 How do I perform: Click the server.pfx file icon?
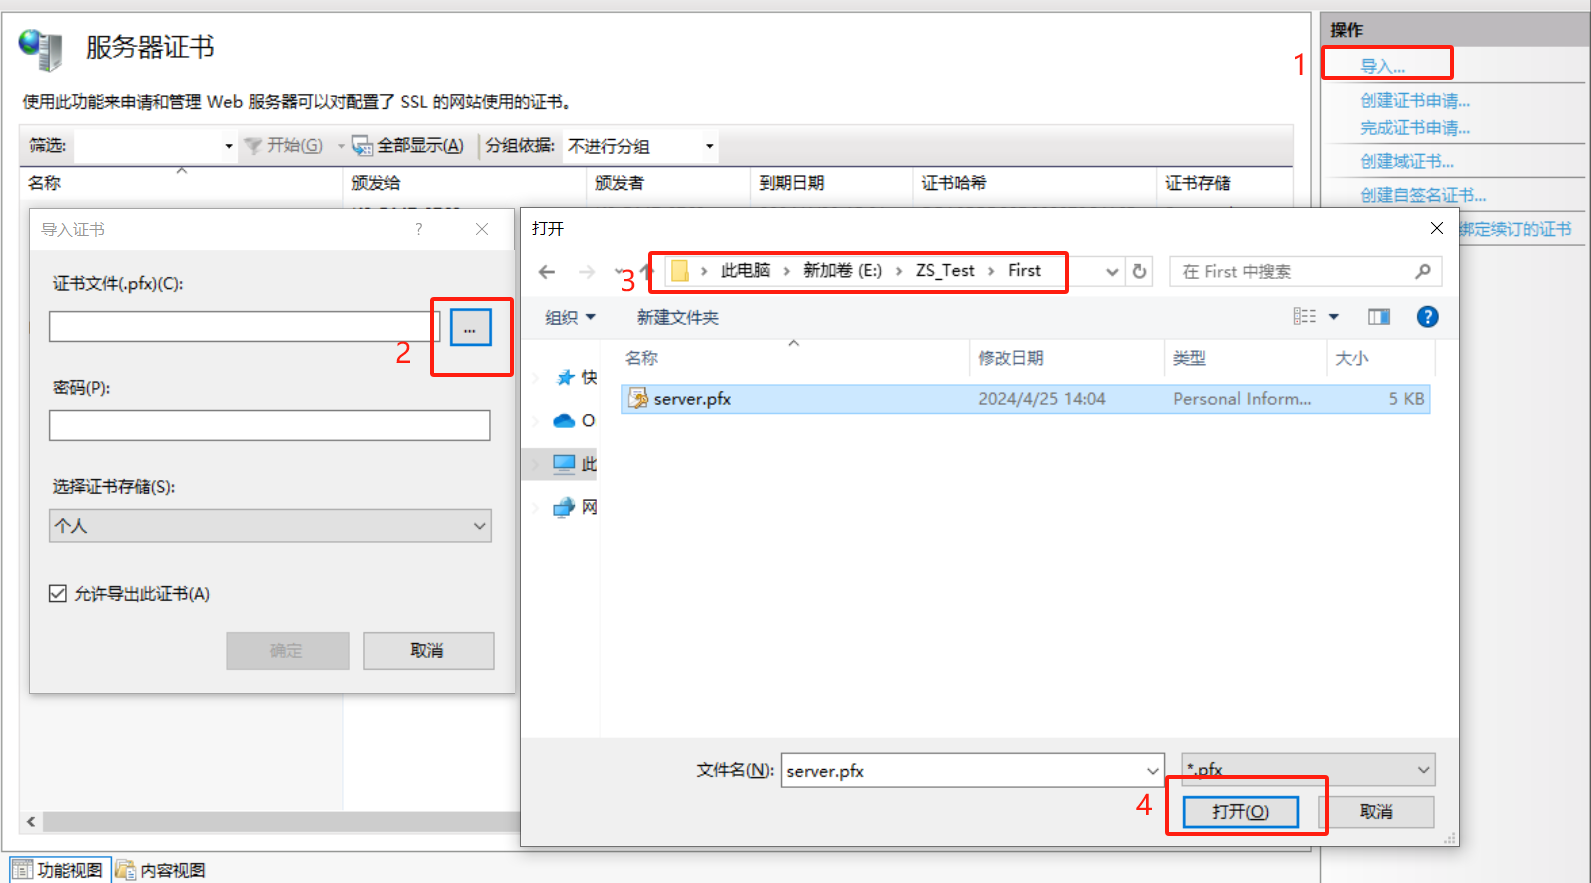pyautogui.click(x=638, y=399)
